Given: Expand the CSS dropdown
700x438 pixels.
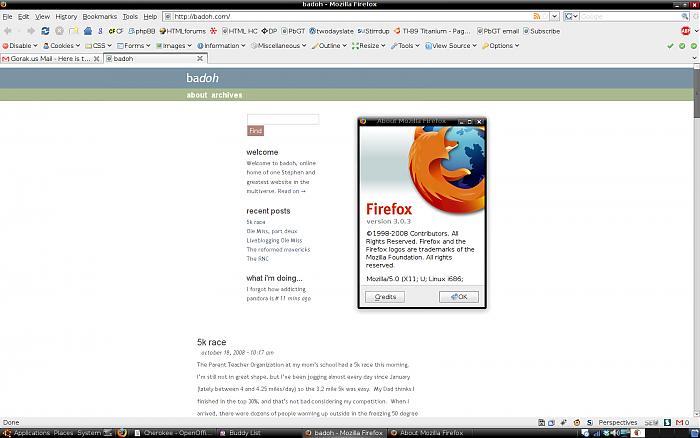Looking at the screenshot, I should click(98, 46).
